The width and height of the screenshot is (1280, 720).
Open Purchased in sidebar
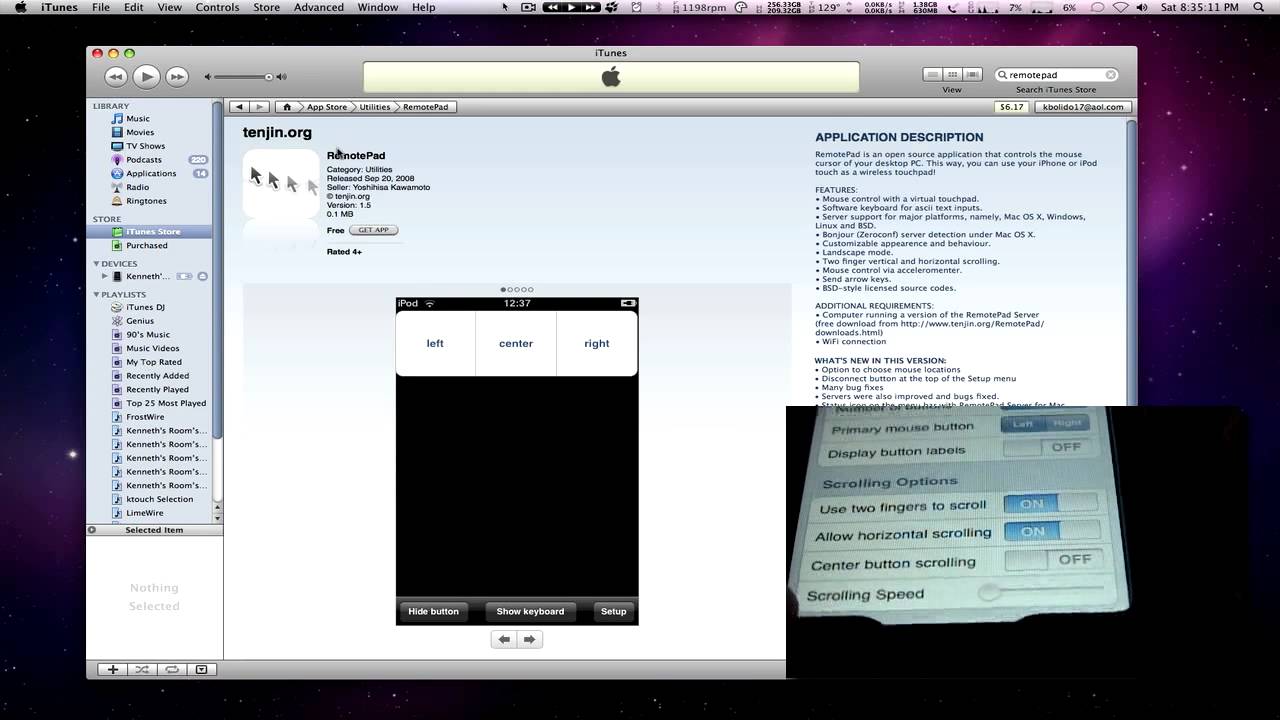click(147, 245)
